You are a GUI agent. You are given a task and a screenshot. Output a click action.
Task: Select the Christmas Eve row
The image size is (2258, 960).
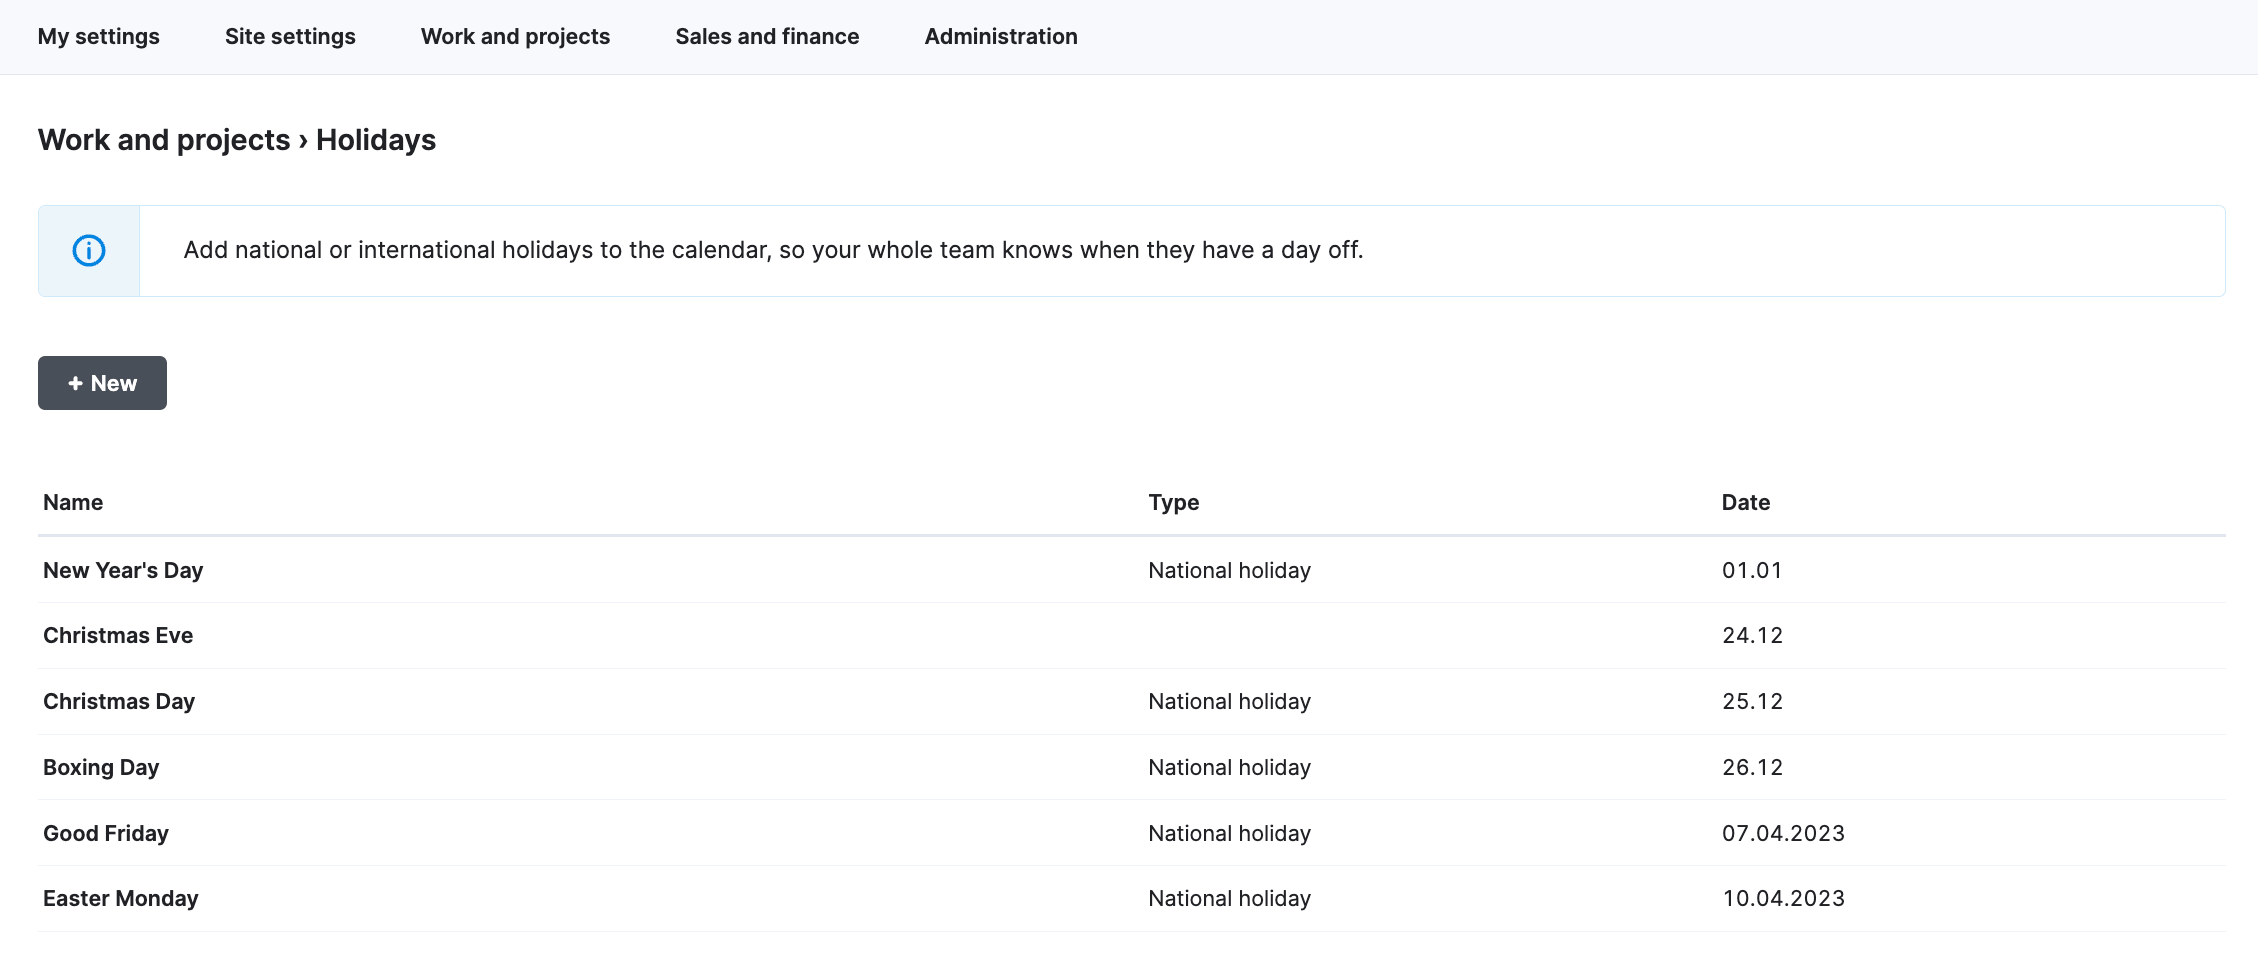click(x=117, y=635)
